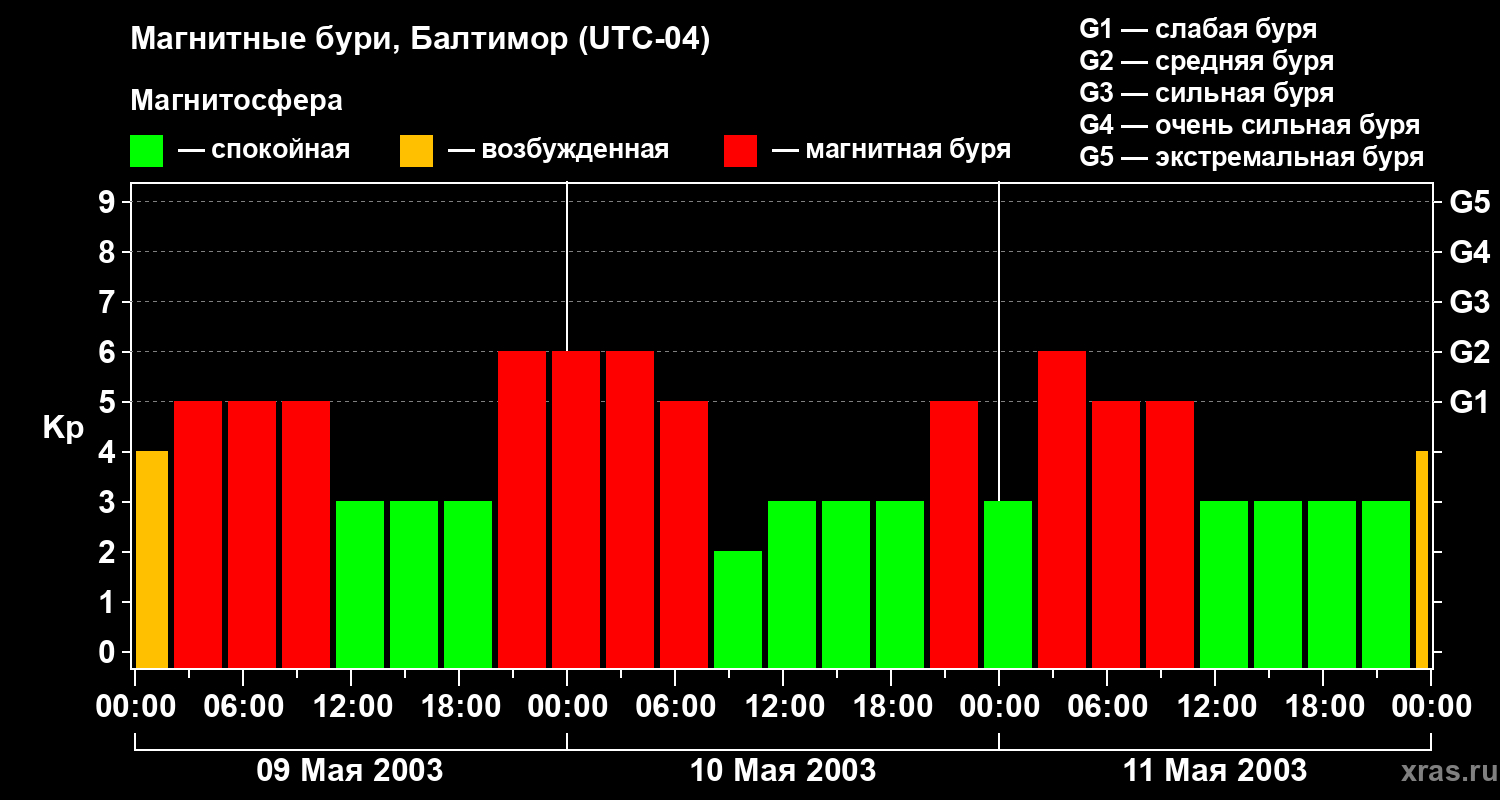Click the green 'спокойная' legend swatch
The image size is (1500, 800).
pos(146,151)
